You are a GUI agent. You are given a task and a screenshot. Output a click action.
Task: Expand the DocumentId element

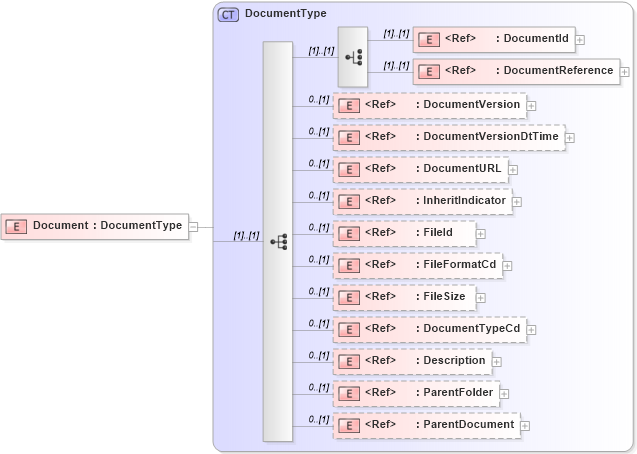tap(580, 40)
